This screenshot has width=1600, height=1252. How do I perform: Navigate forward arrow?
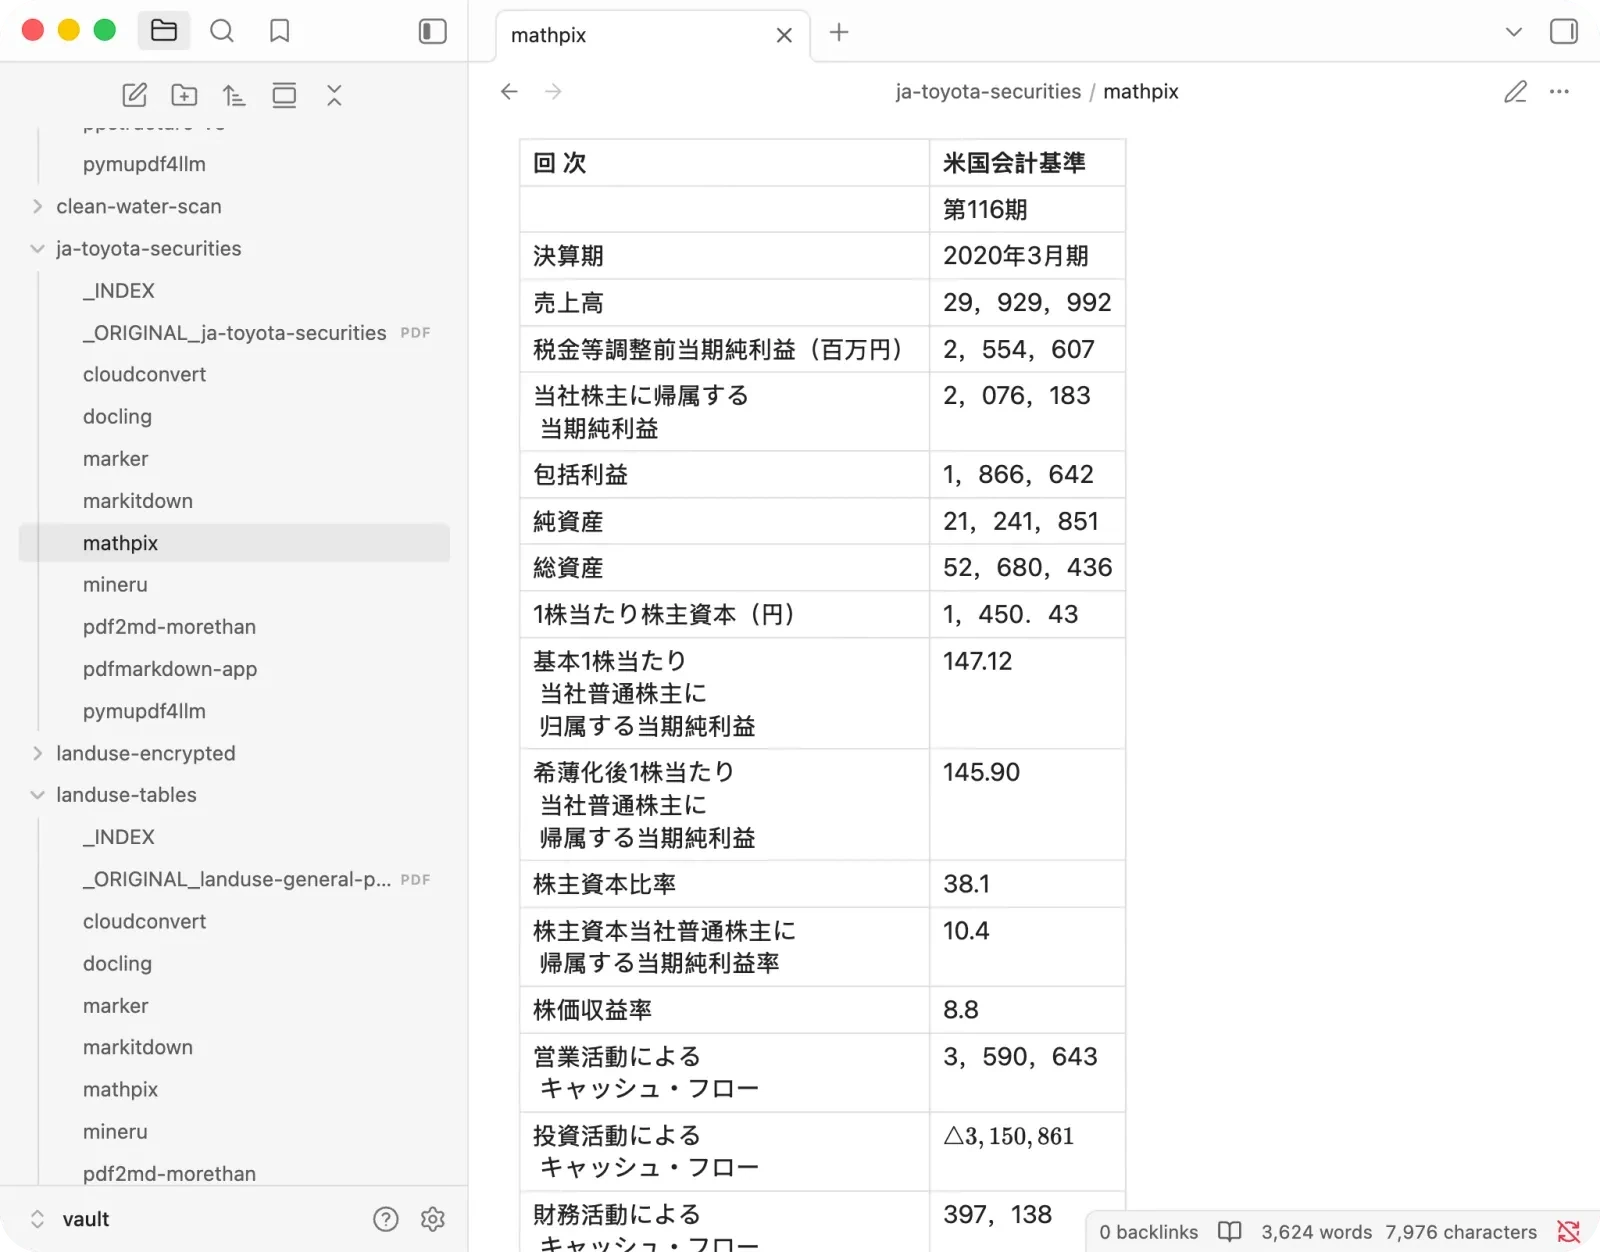[x=553, y=91]
